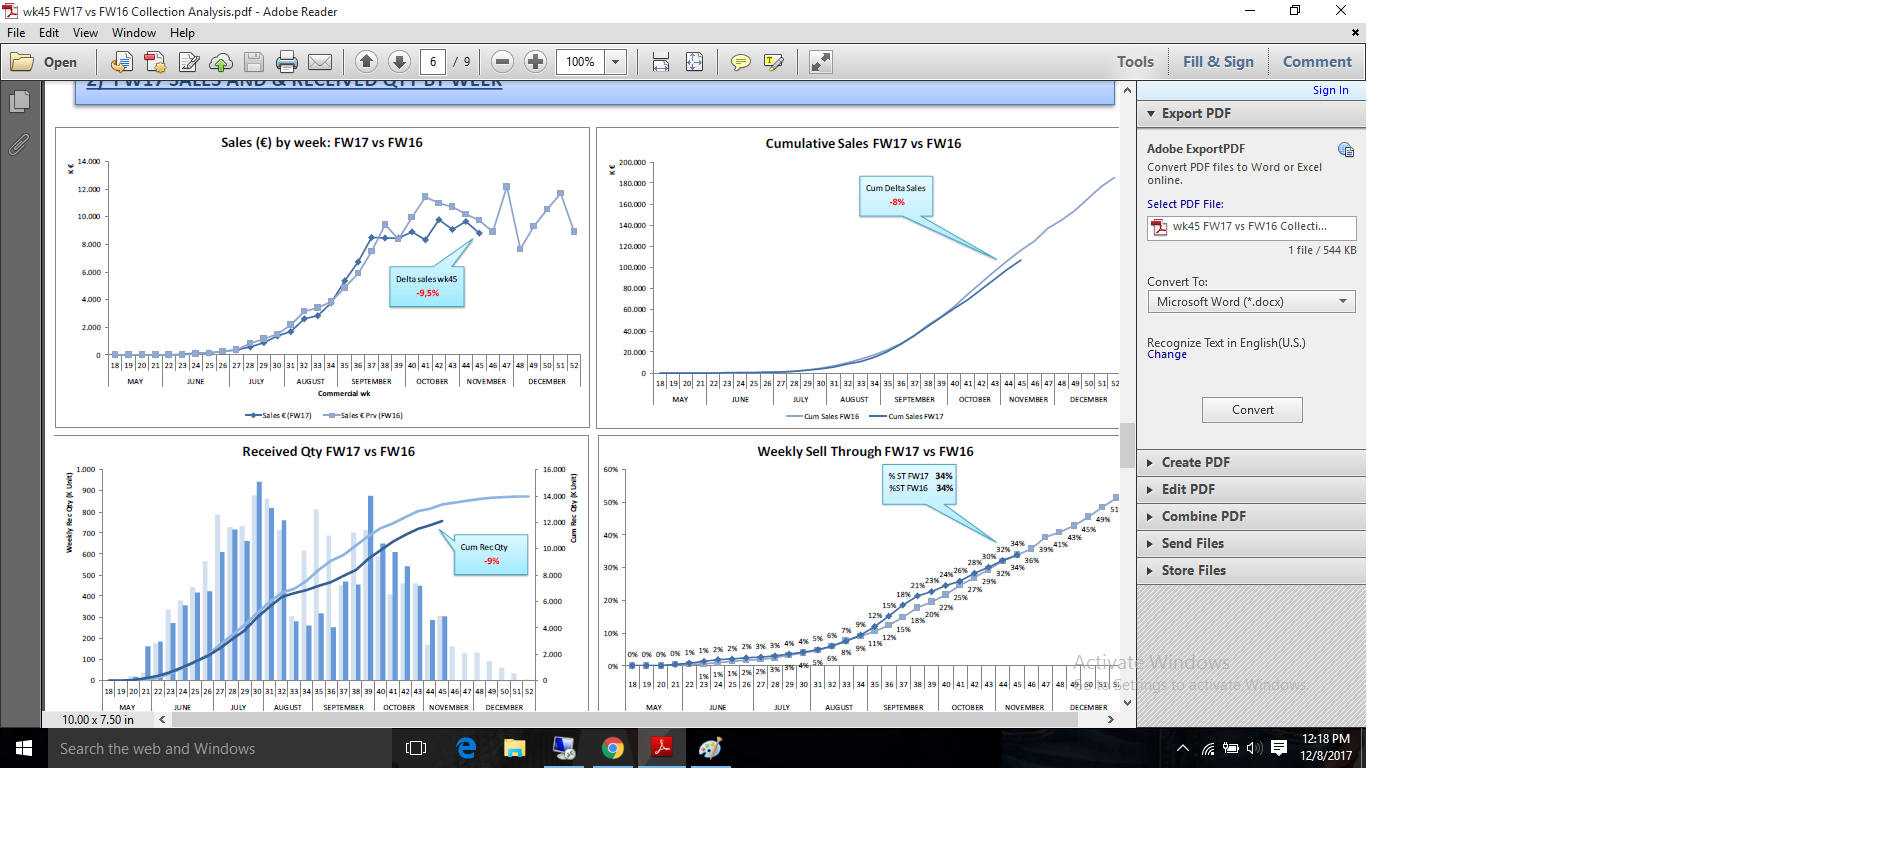1894x854 pixels.
Task: Click the Change language link
Action: point(1167,355)
